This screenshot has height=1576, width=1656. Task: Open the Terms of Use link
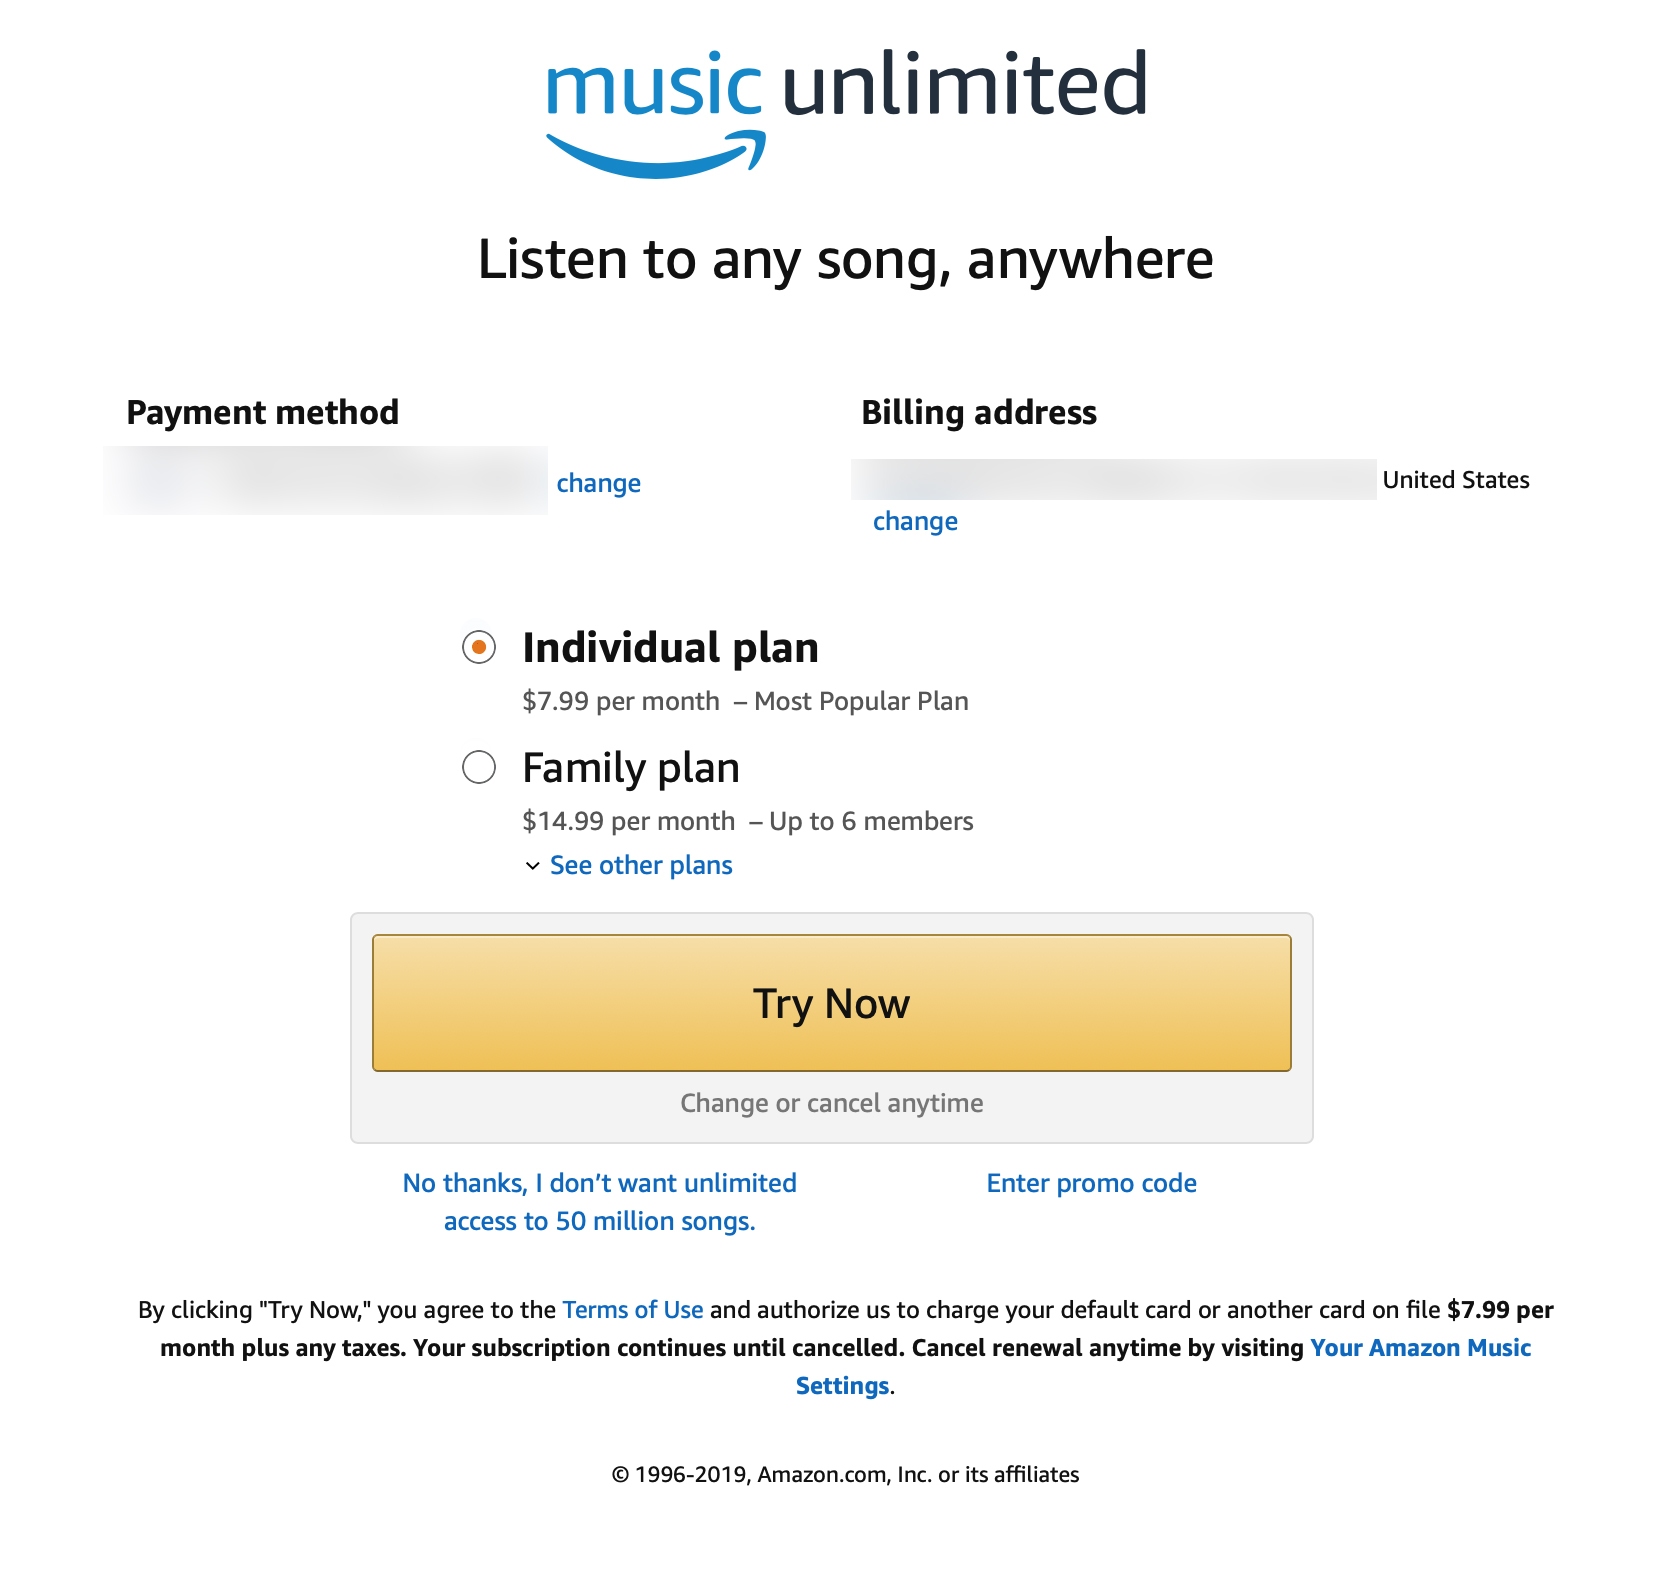pos(632,1310)
